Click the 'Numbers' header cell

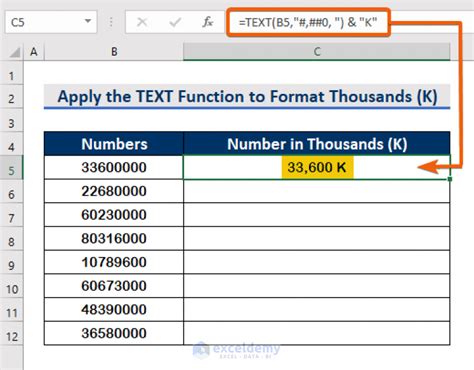(x=114, y=144)
